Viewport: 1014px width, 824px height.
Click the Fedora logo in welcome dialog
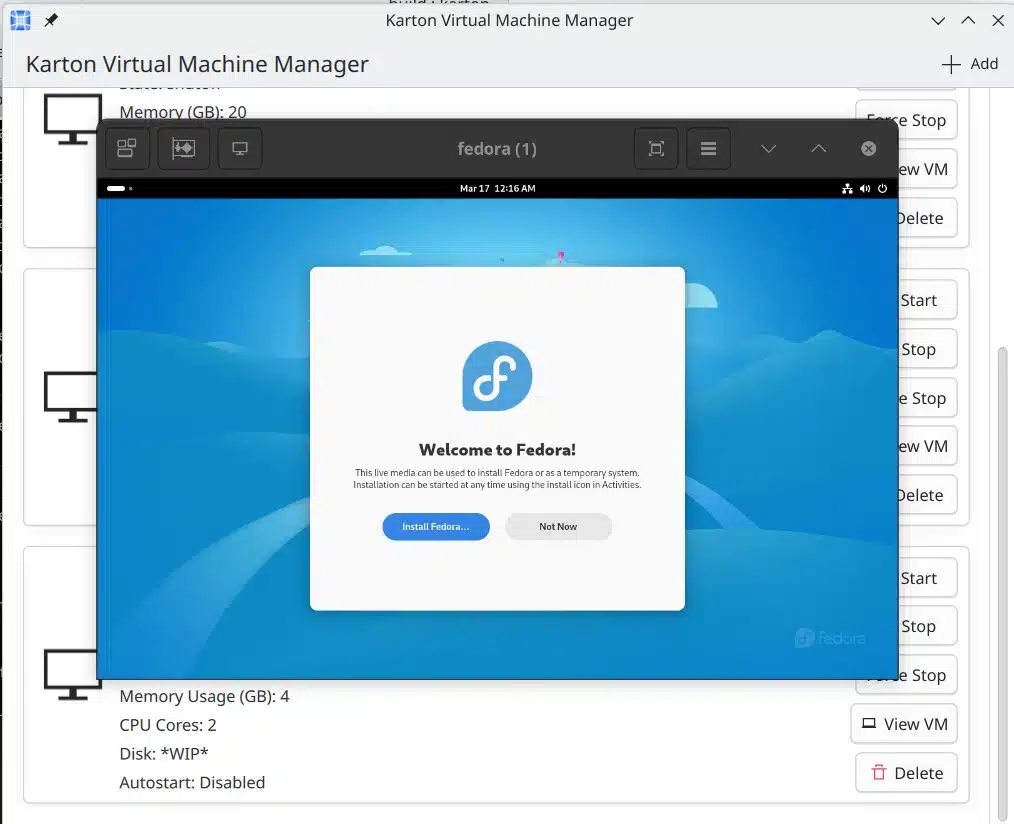[497, 376]
